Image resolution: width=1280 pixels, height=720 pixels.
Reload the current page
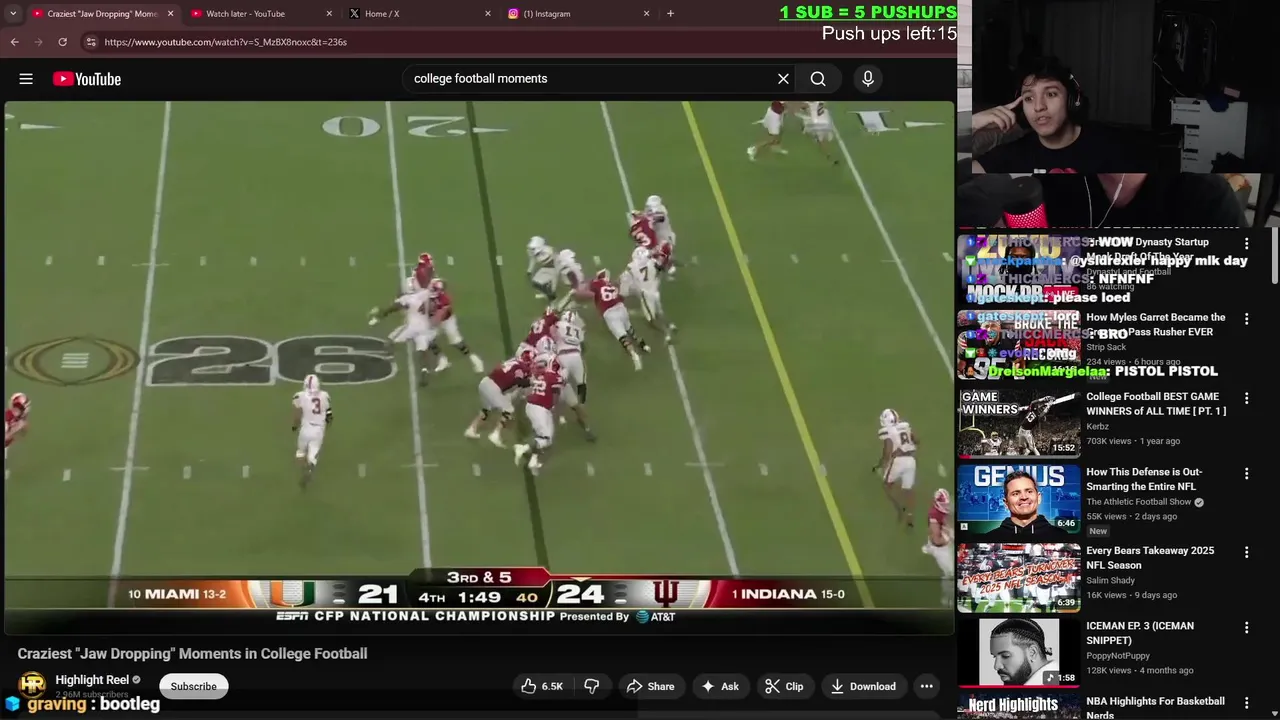[x=62, y=42]
